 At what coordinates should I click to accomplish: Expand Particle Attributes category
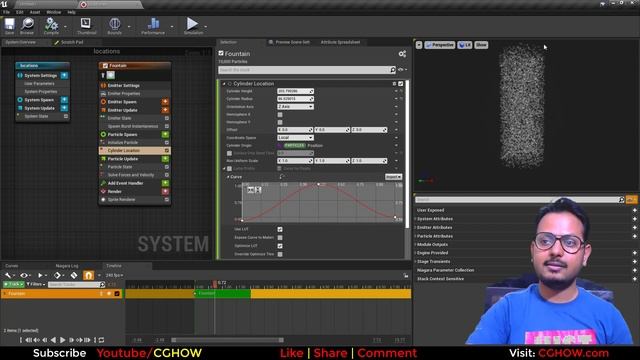[x=416, y=236]
